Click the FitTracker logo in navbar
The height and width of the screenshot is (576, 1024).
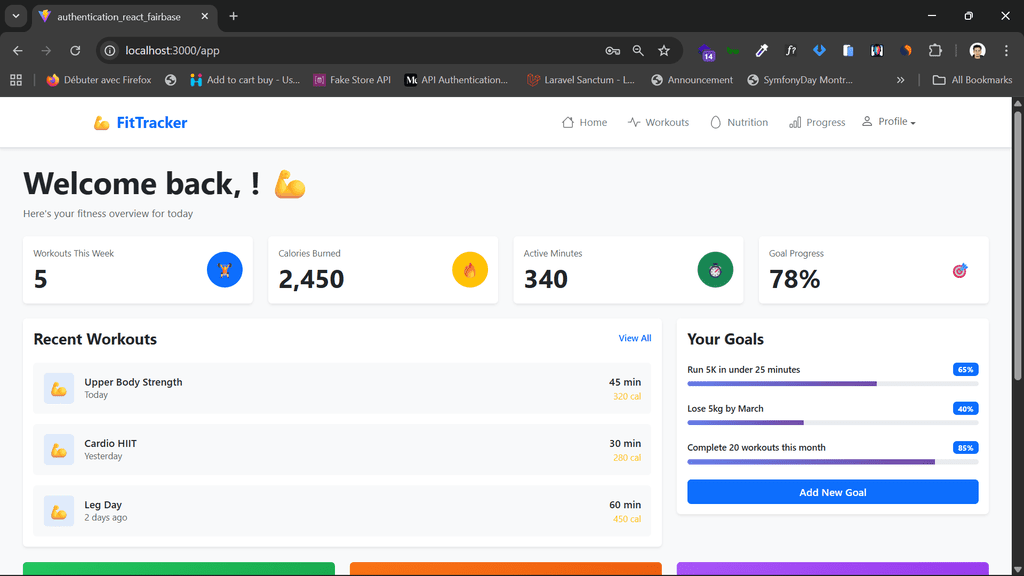(x=140, y=123)
